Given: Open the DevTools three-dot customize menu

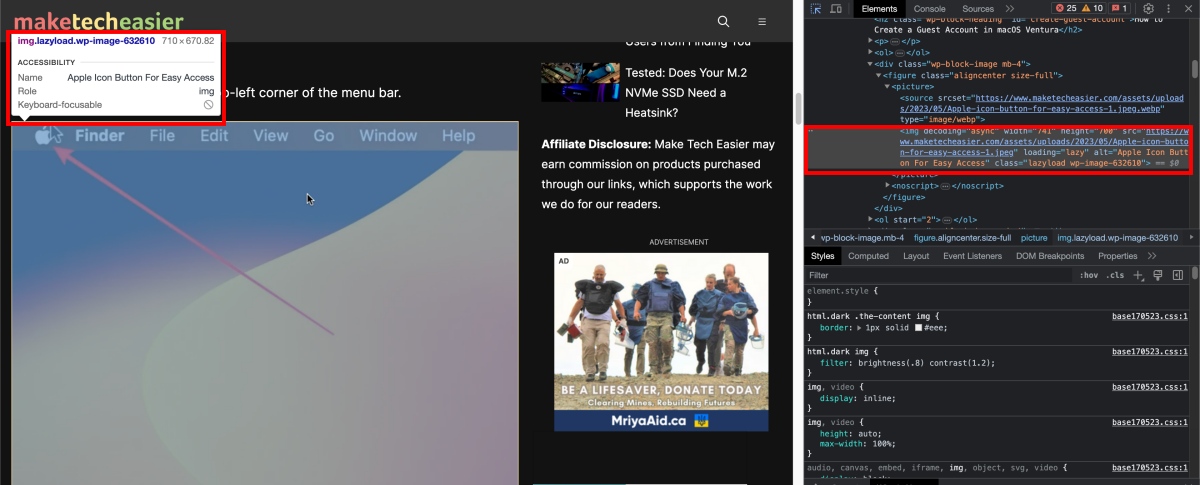Looking at the screenshot, I should (1169, 9).
